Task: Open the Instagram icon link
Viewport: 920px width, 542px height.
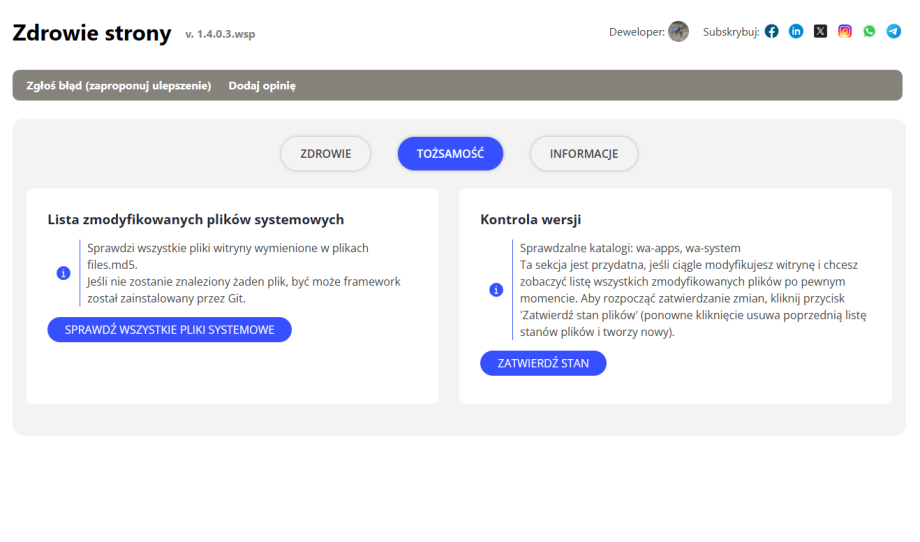Action: click(x=845, y=31)
